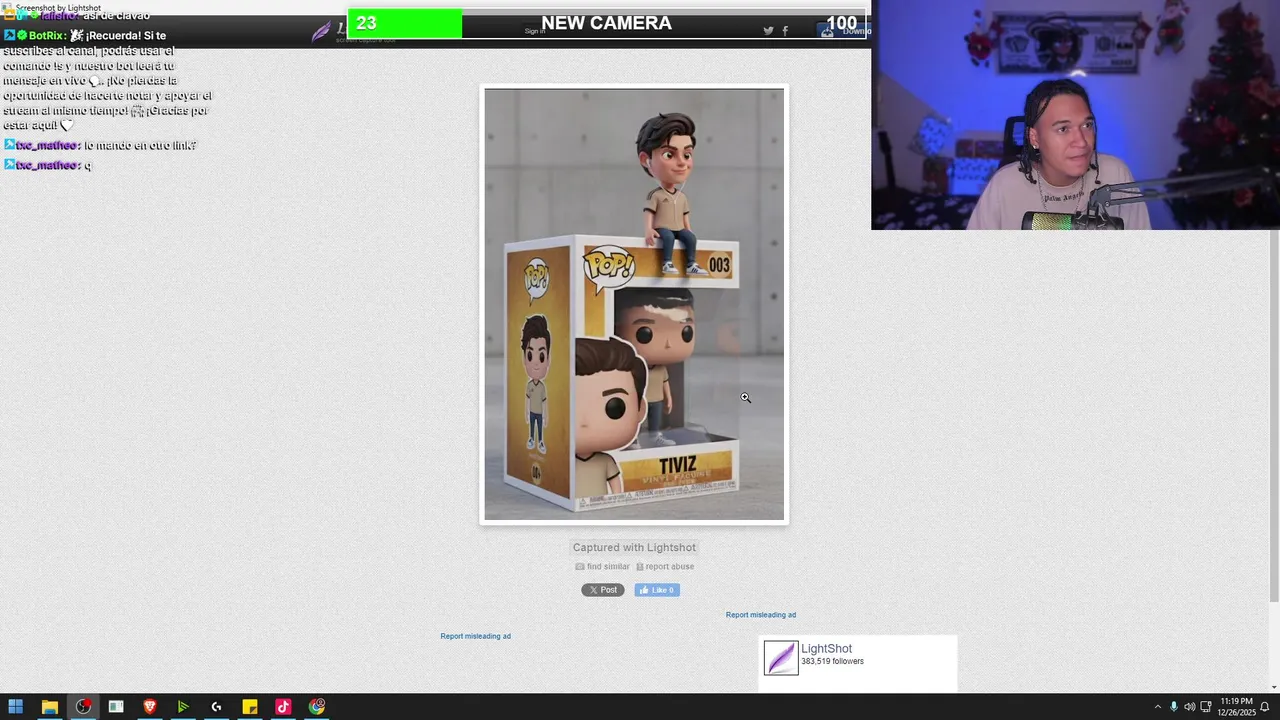Click the Download button in header

point(845,31)
